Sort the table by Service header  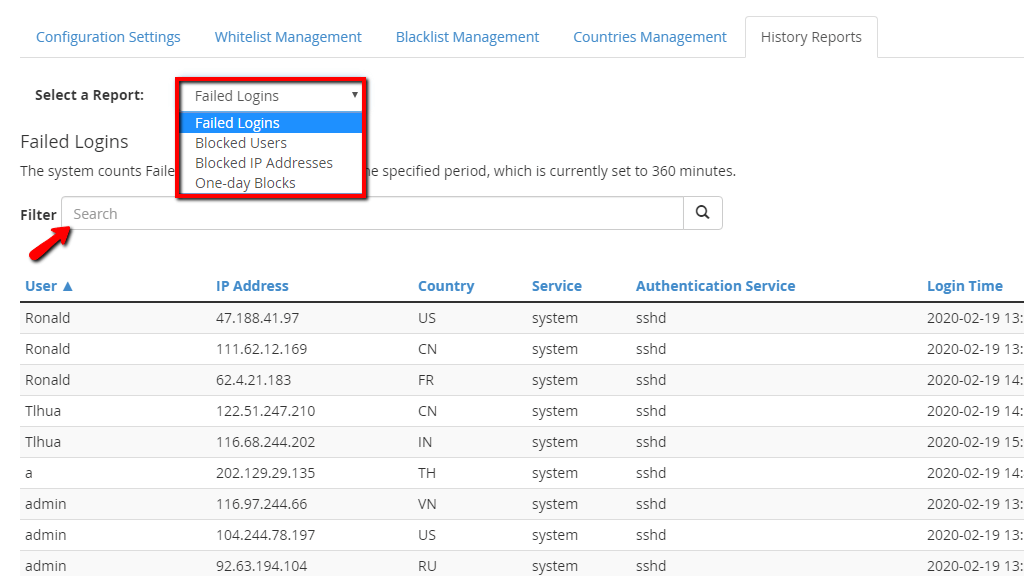point(556,286)
